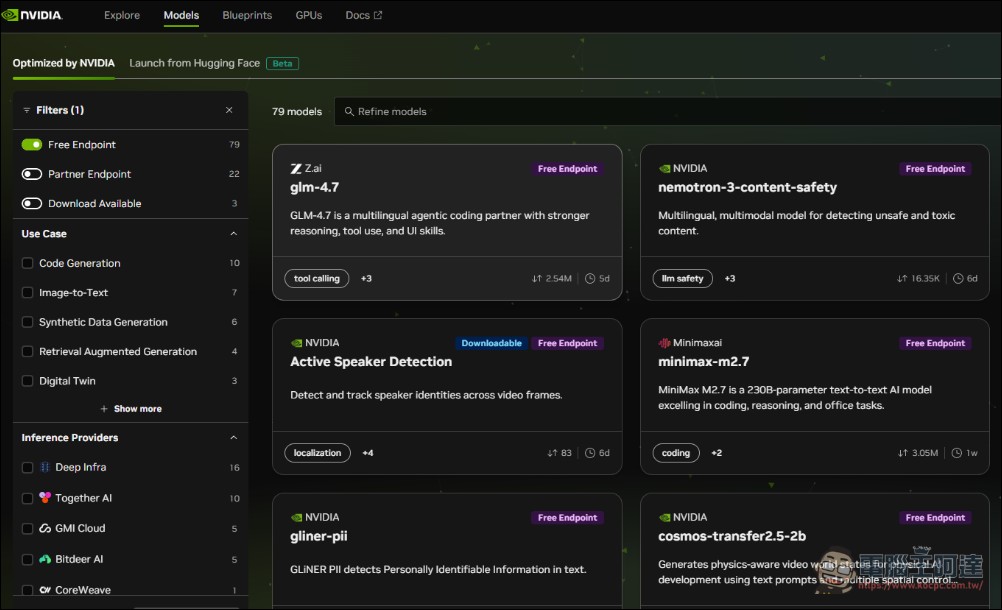Check the Bitdeer AI checkbox
Screen dimensions: 1002x610
pyautogui.click(x=27, y=560)
